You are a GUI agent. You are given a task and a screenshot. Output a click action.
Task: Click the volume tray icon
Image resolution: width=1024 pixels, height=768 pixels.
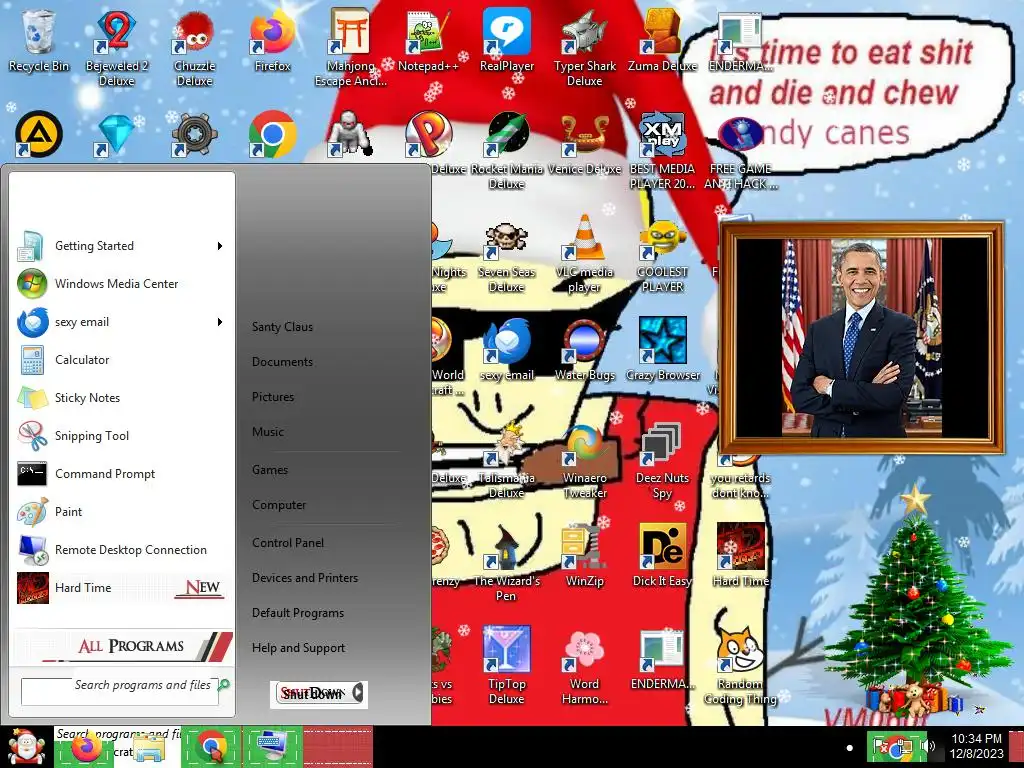click(927, 746)
